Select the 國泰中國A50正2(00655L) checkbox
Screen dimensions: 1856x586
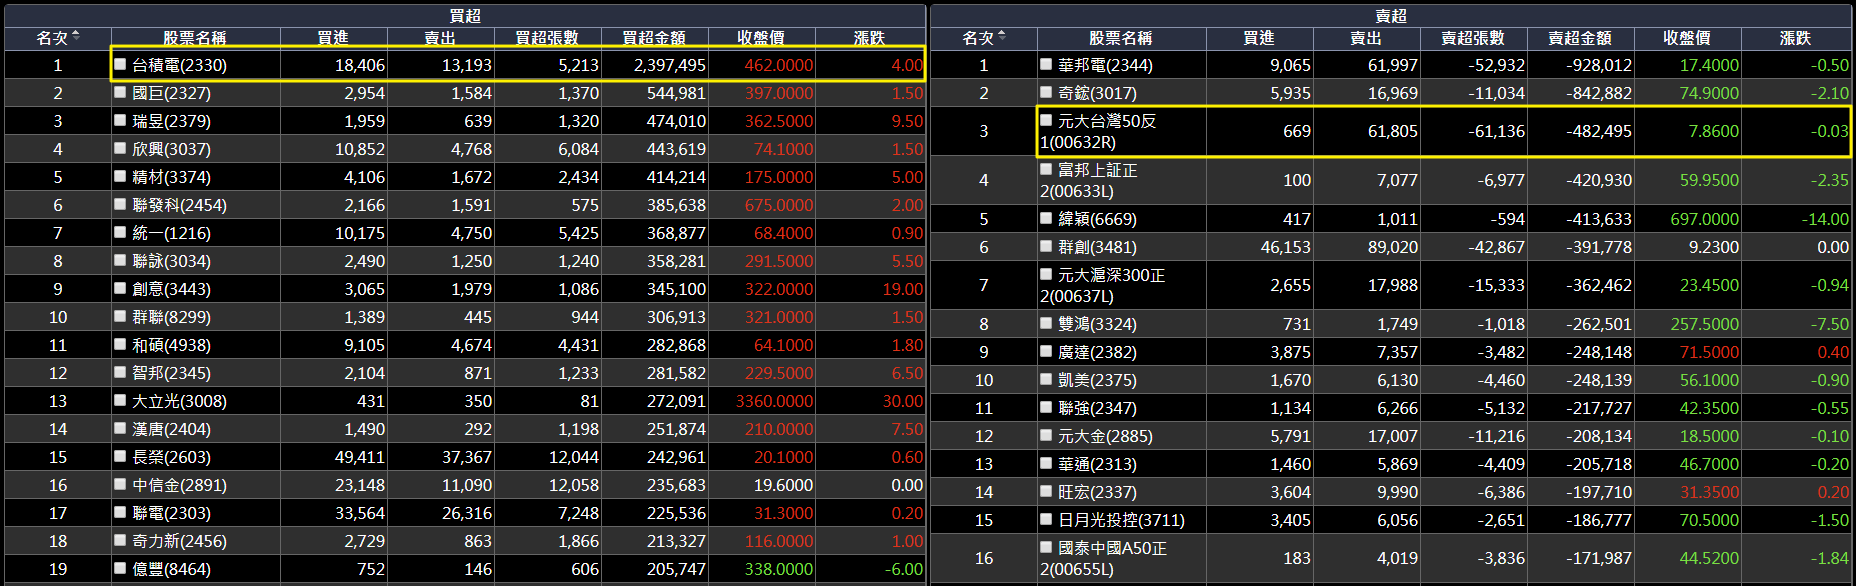coord(1046,548)
